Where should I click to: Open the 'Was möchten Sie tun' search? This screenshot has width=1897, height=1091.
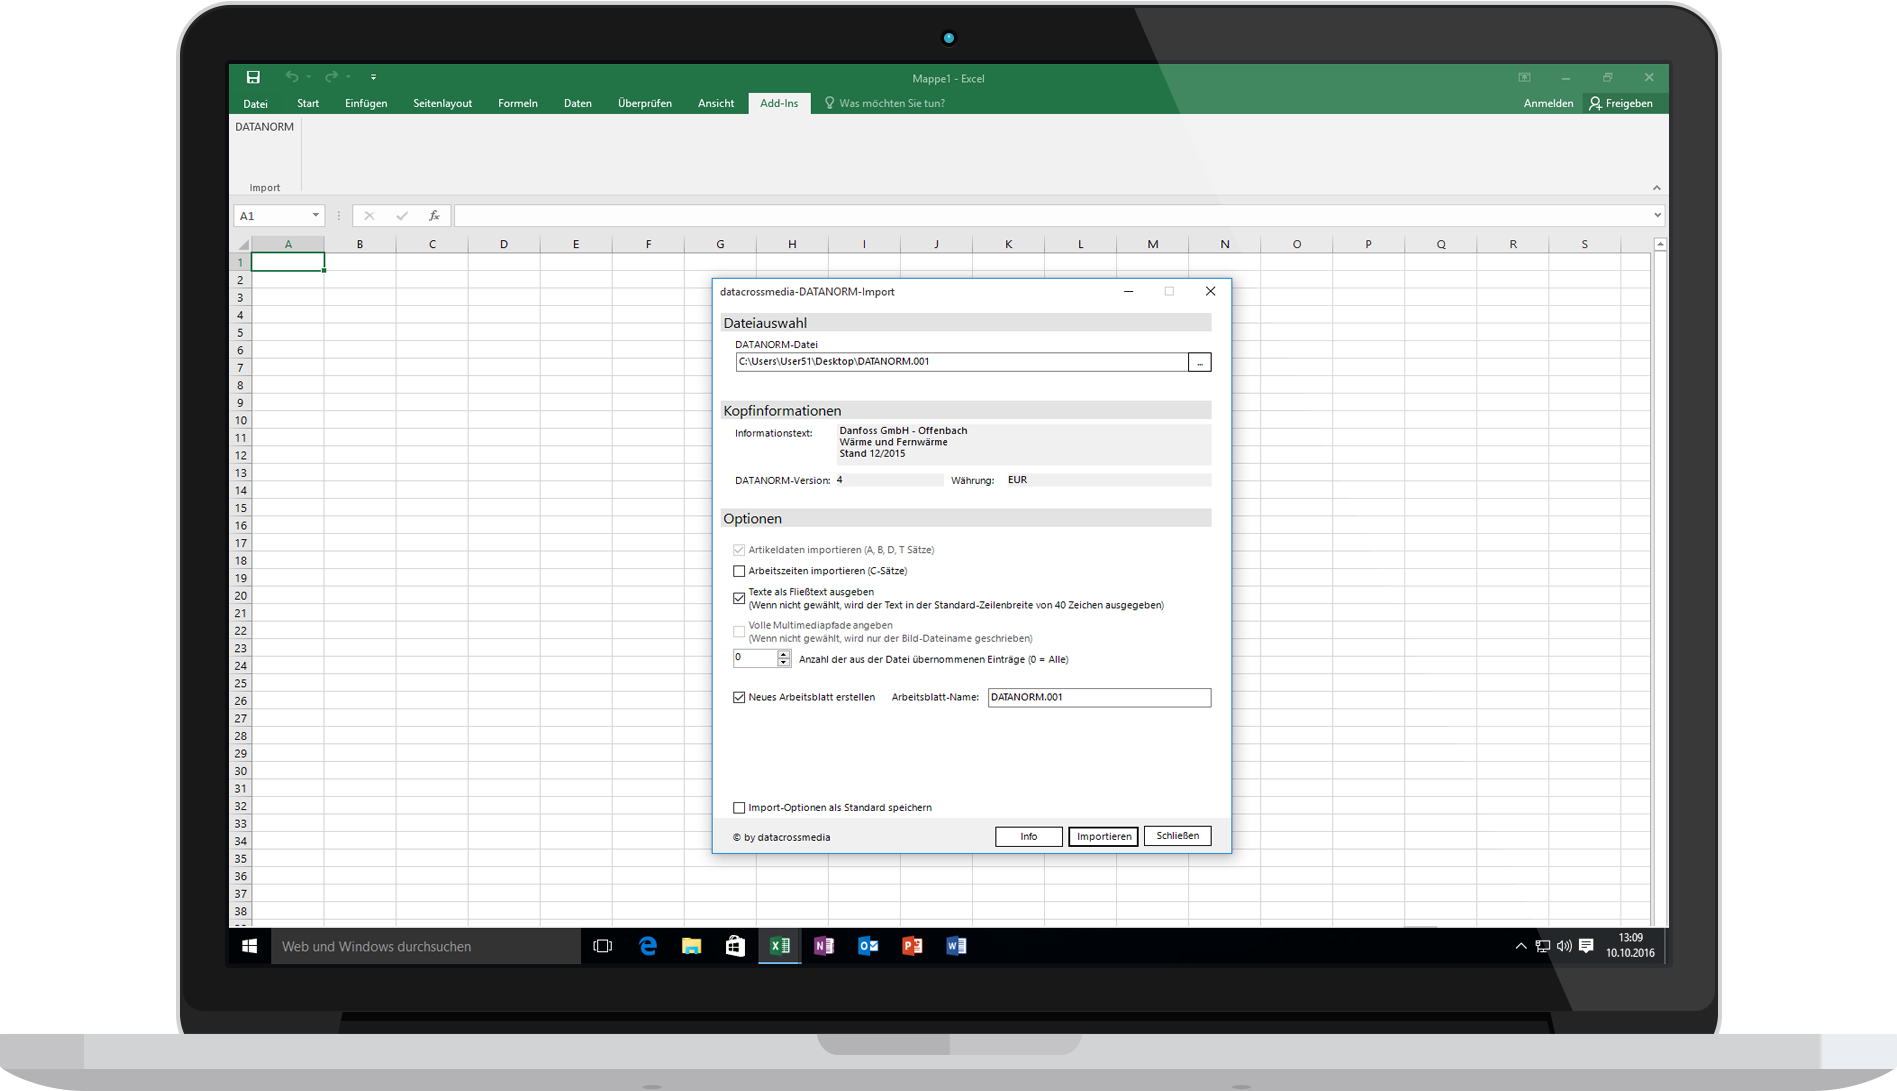point(885,103)
